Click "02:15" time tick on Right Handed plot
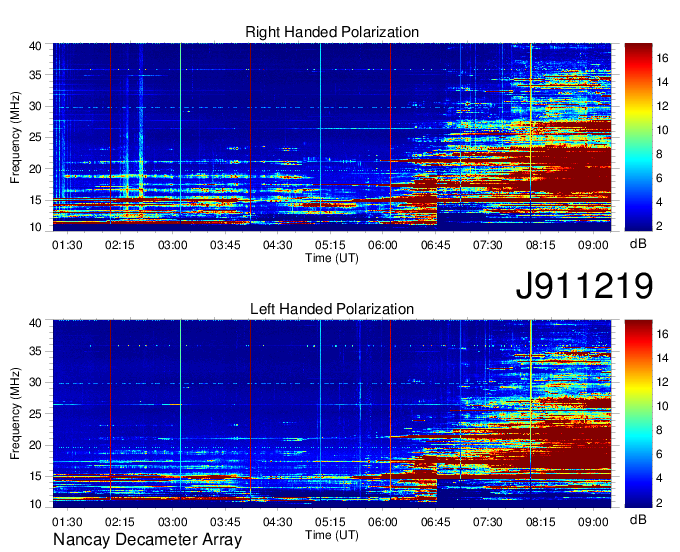The image size is (680, 552). click(120, 245)
